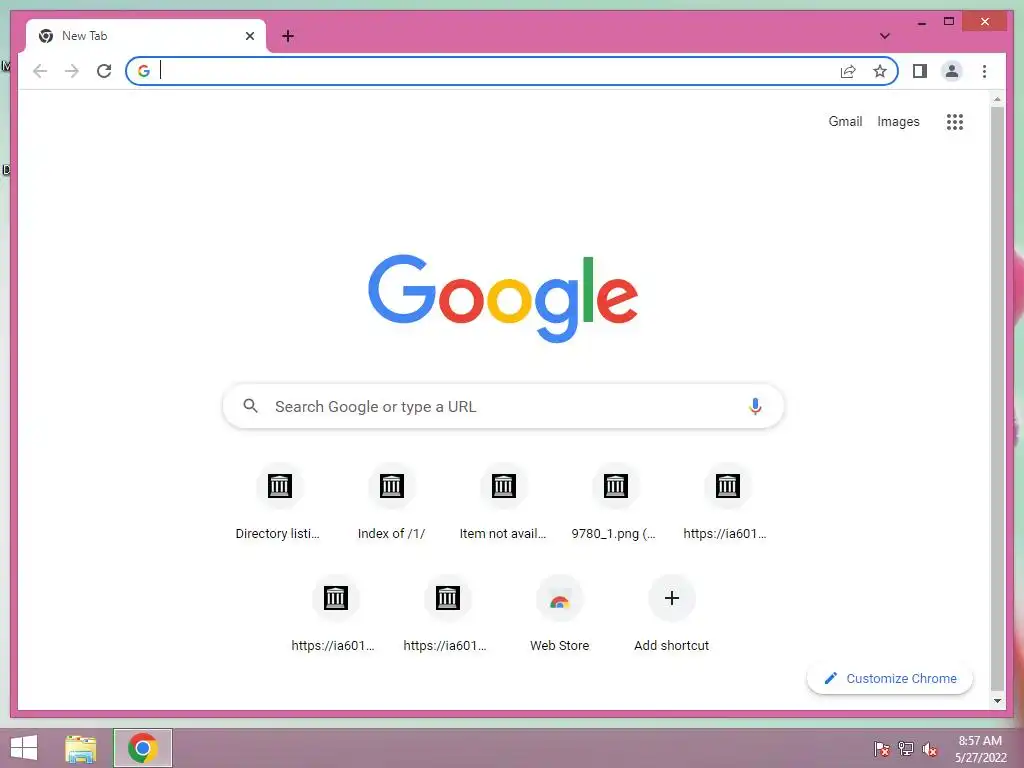Close the New Tab tab

click(x=249, y=36)
